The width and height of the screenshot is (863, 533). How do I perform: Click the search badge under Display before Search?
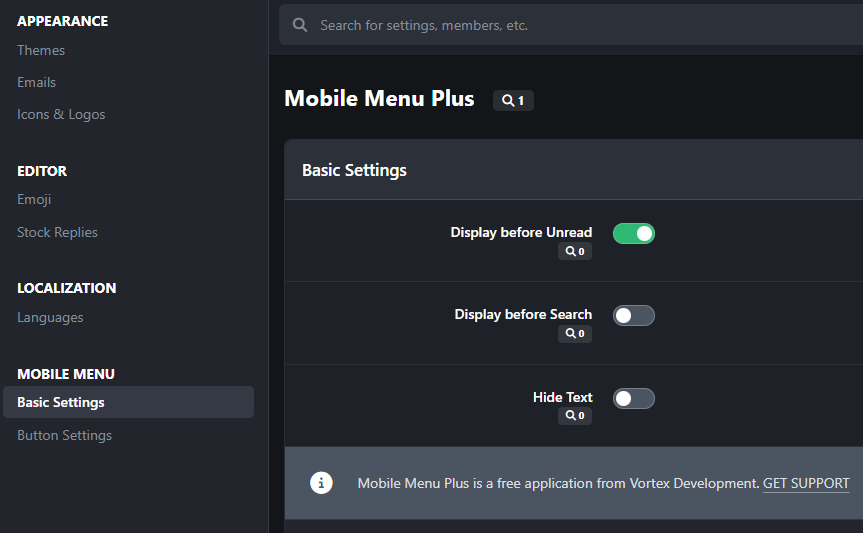[575, 334]
